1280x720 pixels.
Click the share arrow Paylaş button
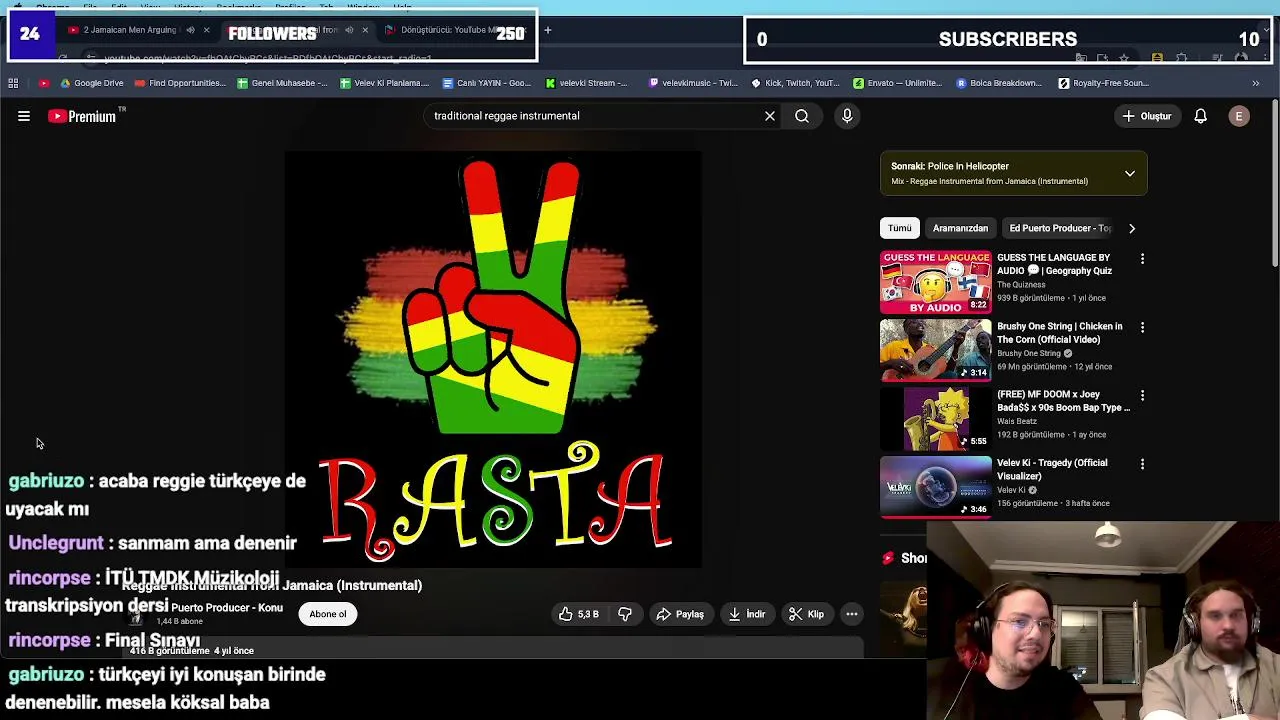(x=680, y=614)
